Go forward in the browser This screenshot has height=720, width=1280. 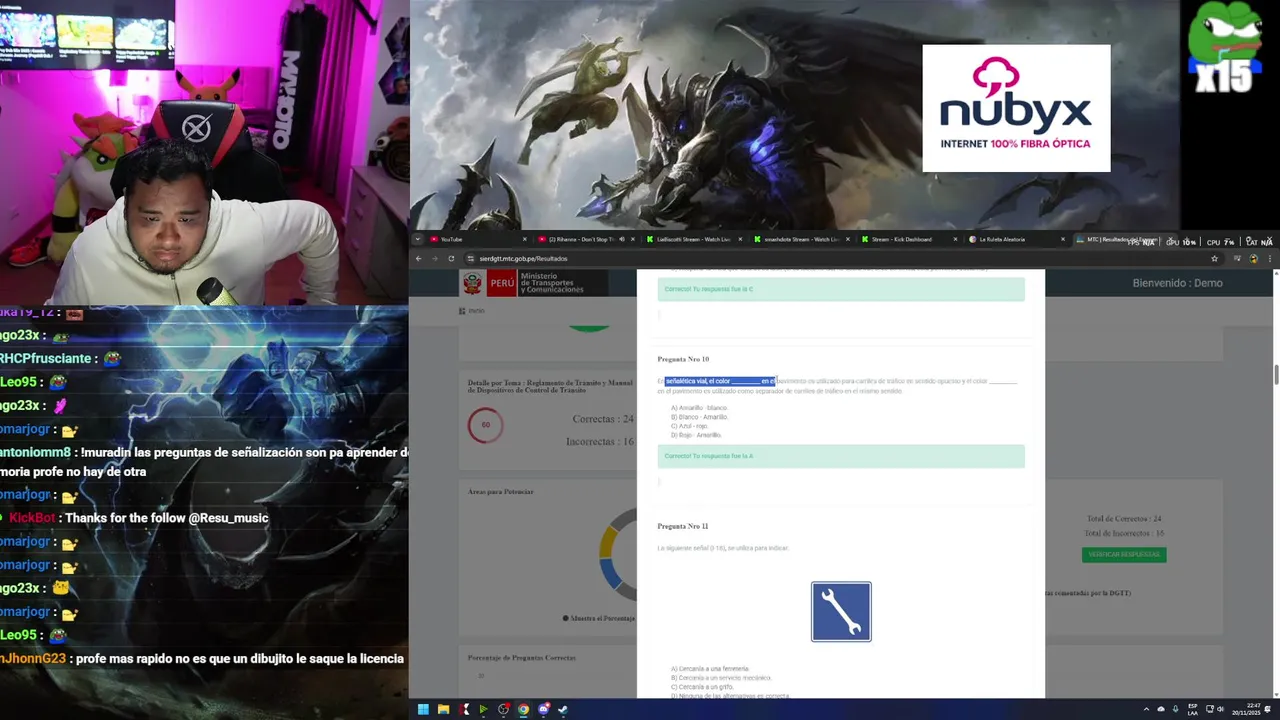click(435, 258)
